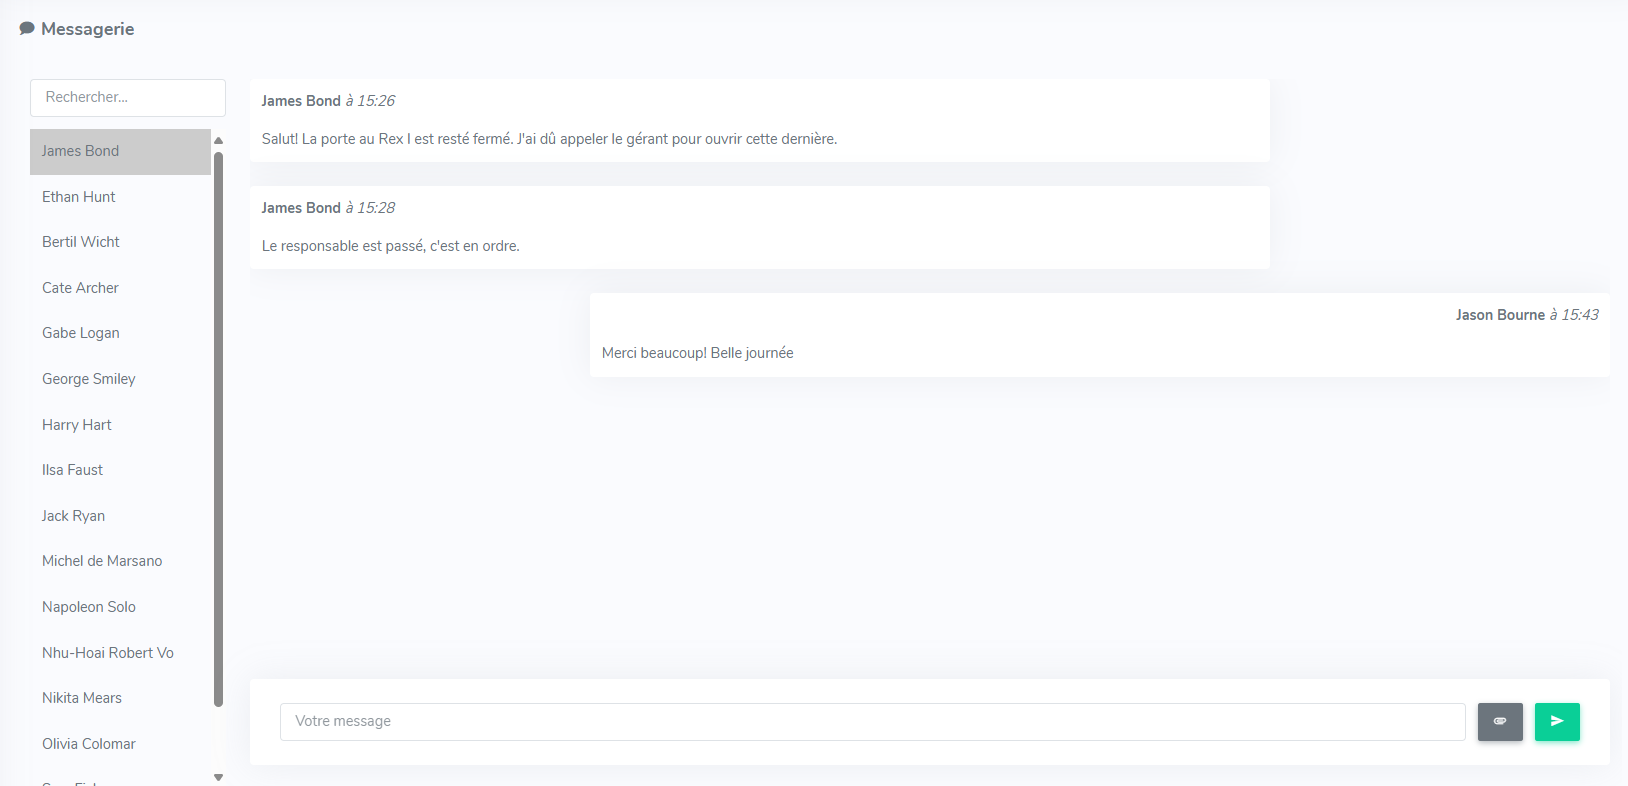Select Cate Archer contact

tap(80, 288)
